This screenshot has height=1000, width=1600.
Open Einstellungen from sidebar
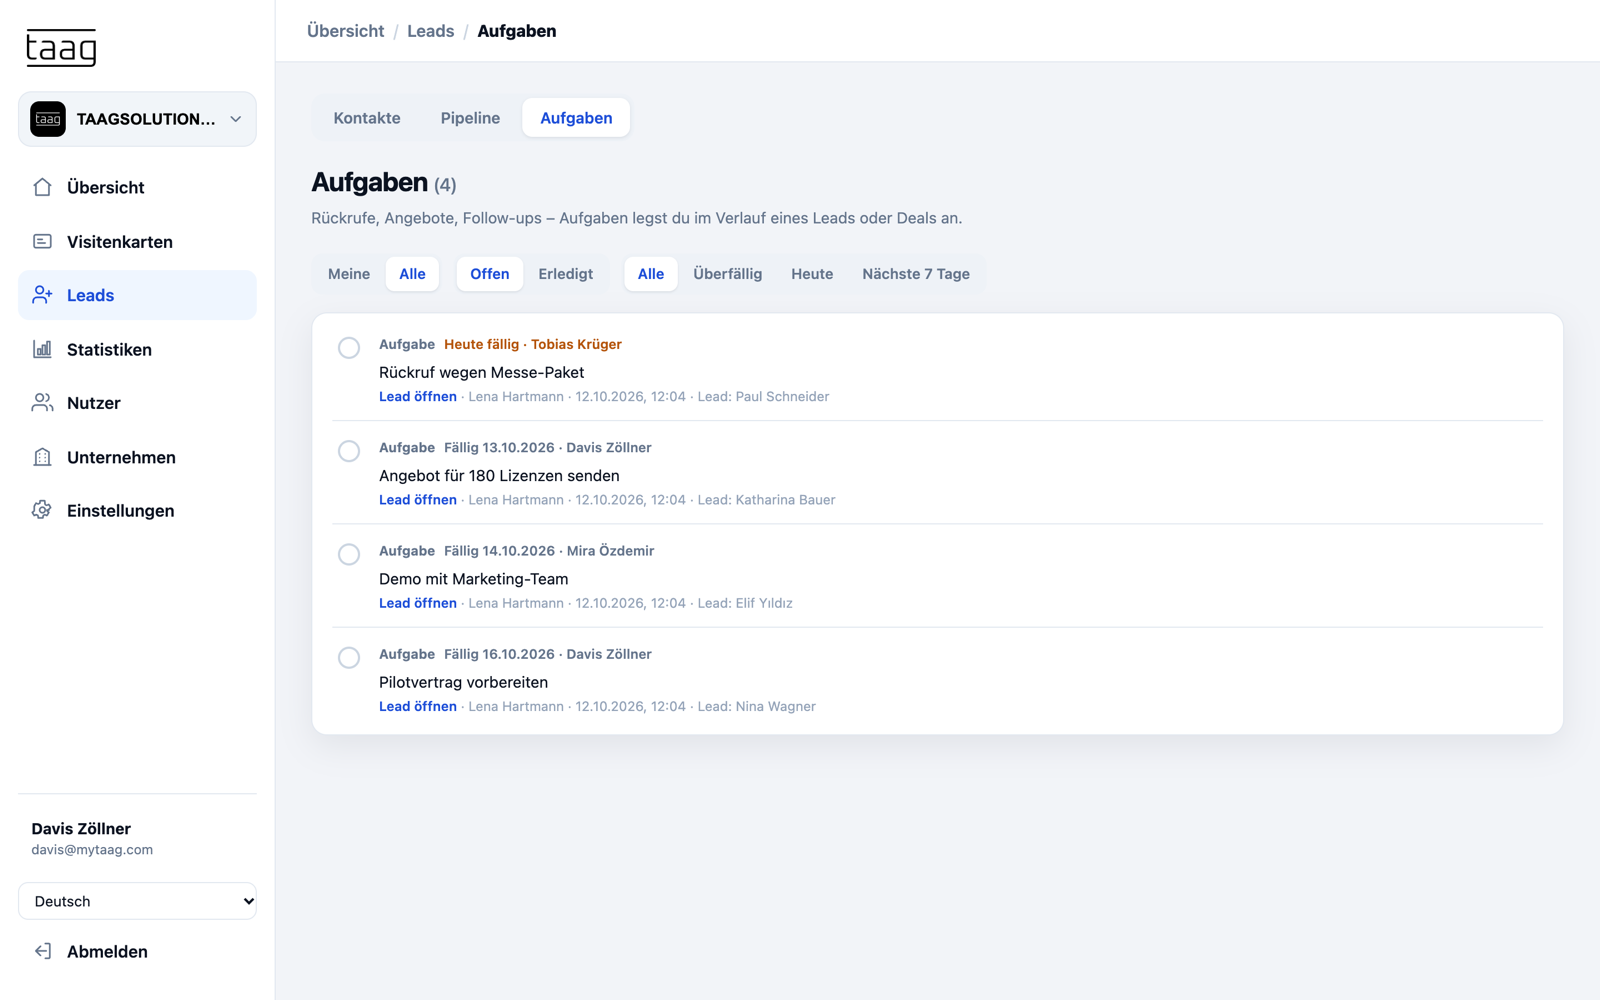(x=137, y=510)
